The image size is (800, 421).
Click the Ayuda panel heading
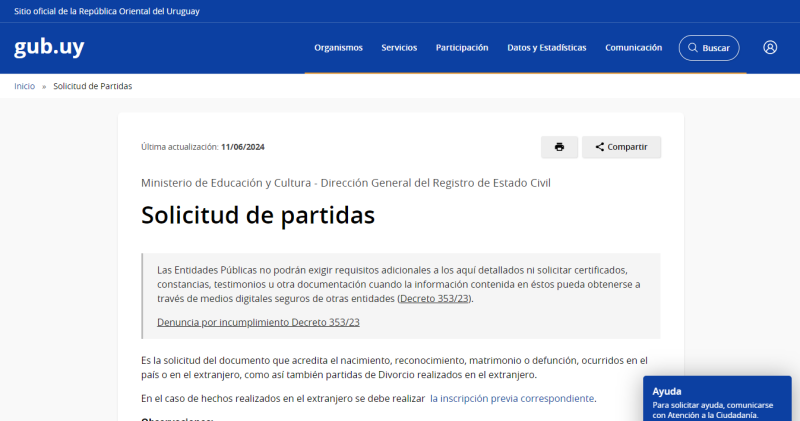point(666,391)
